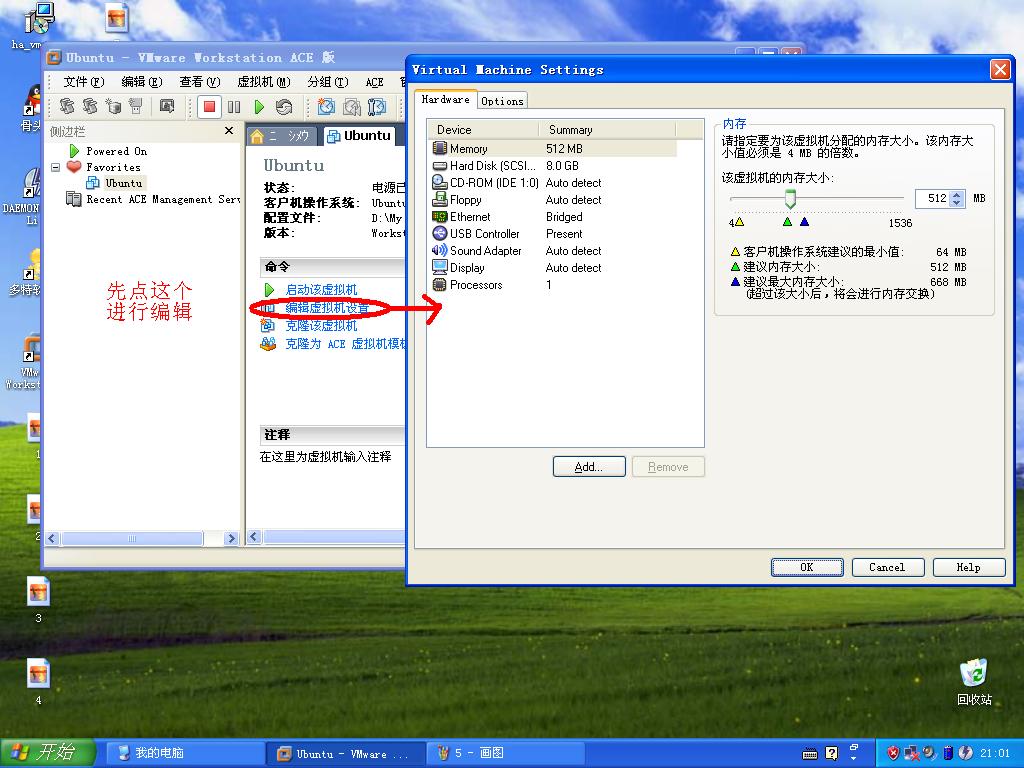
Task: Open the Recycle Bin (回收站) desktop icon
Action: [974, 682]
